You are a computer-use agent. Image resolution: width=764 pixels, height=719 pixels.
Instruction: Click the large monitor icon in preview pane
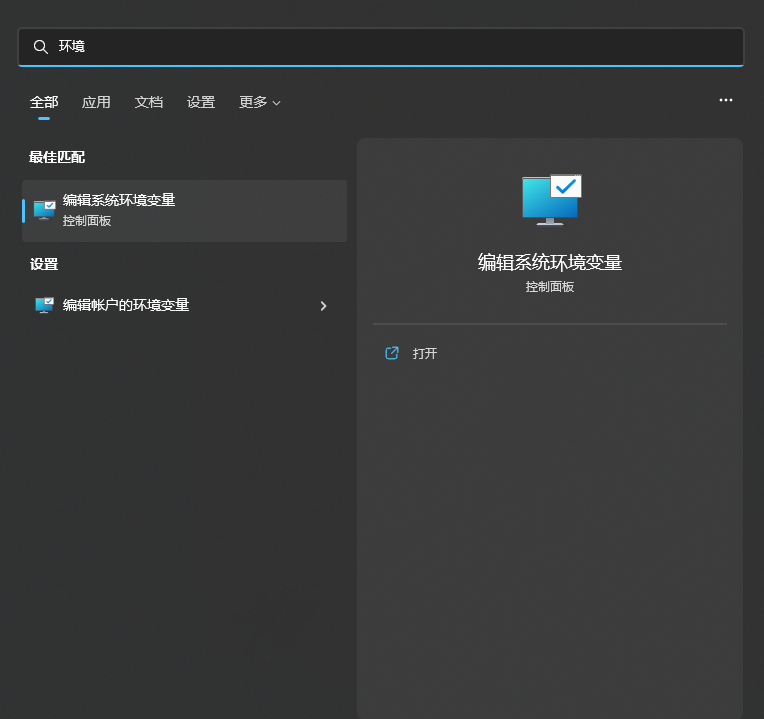[x=550, y=199]
